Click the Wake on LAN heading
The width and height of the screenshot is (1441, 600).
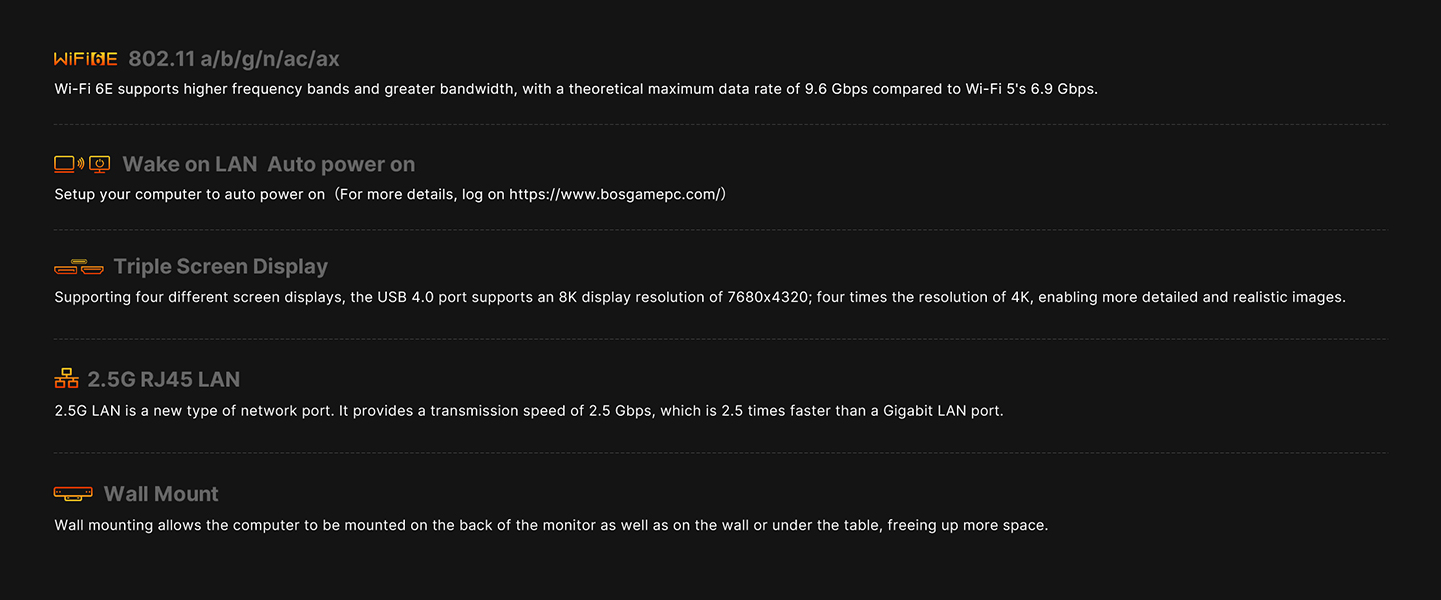(x=189, y=164)
